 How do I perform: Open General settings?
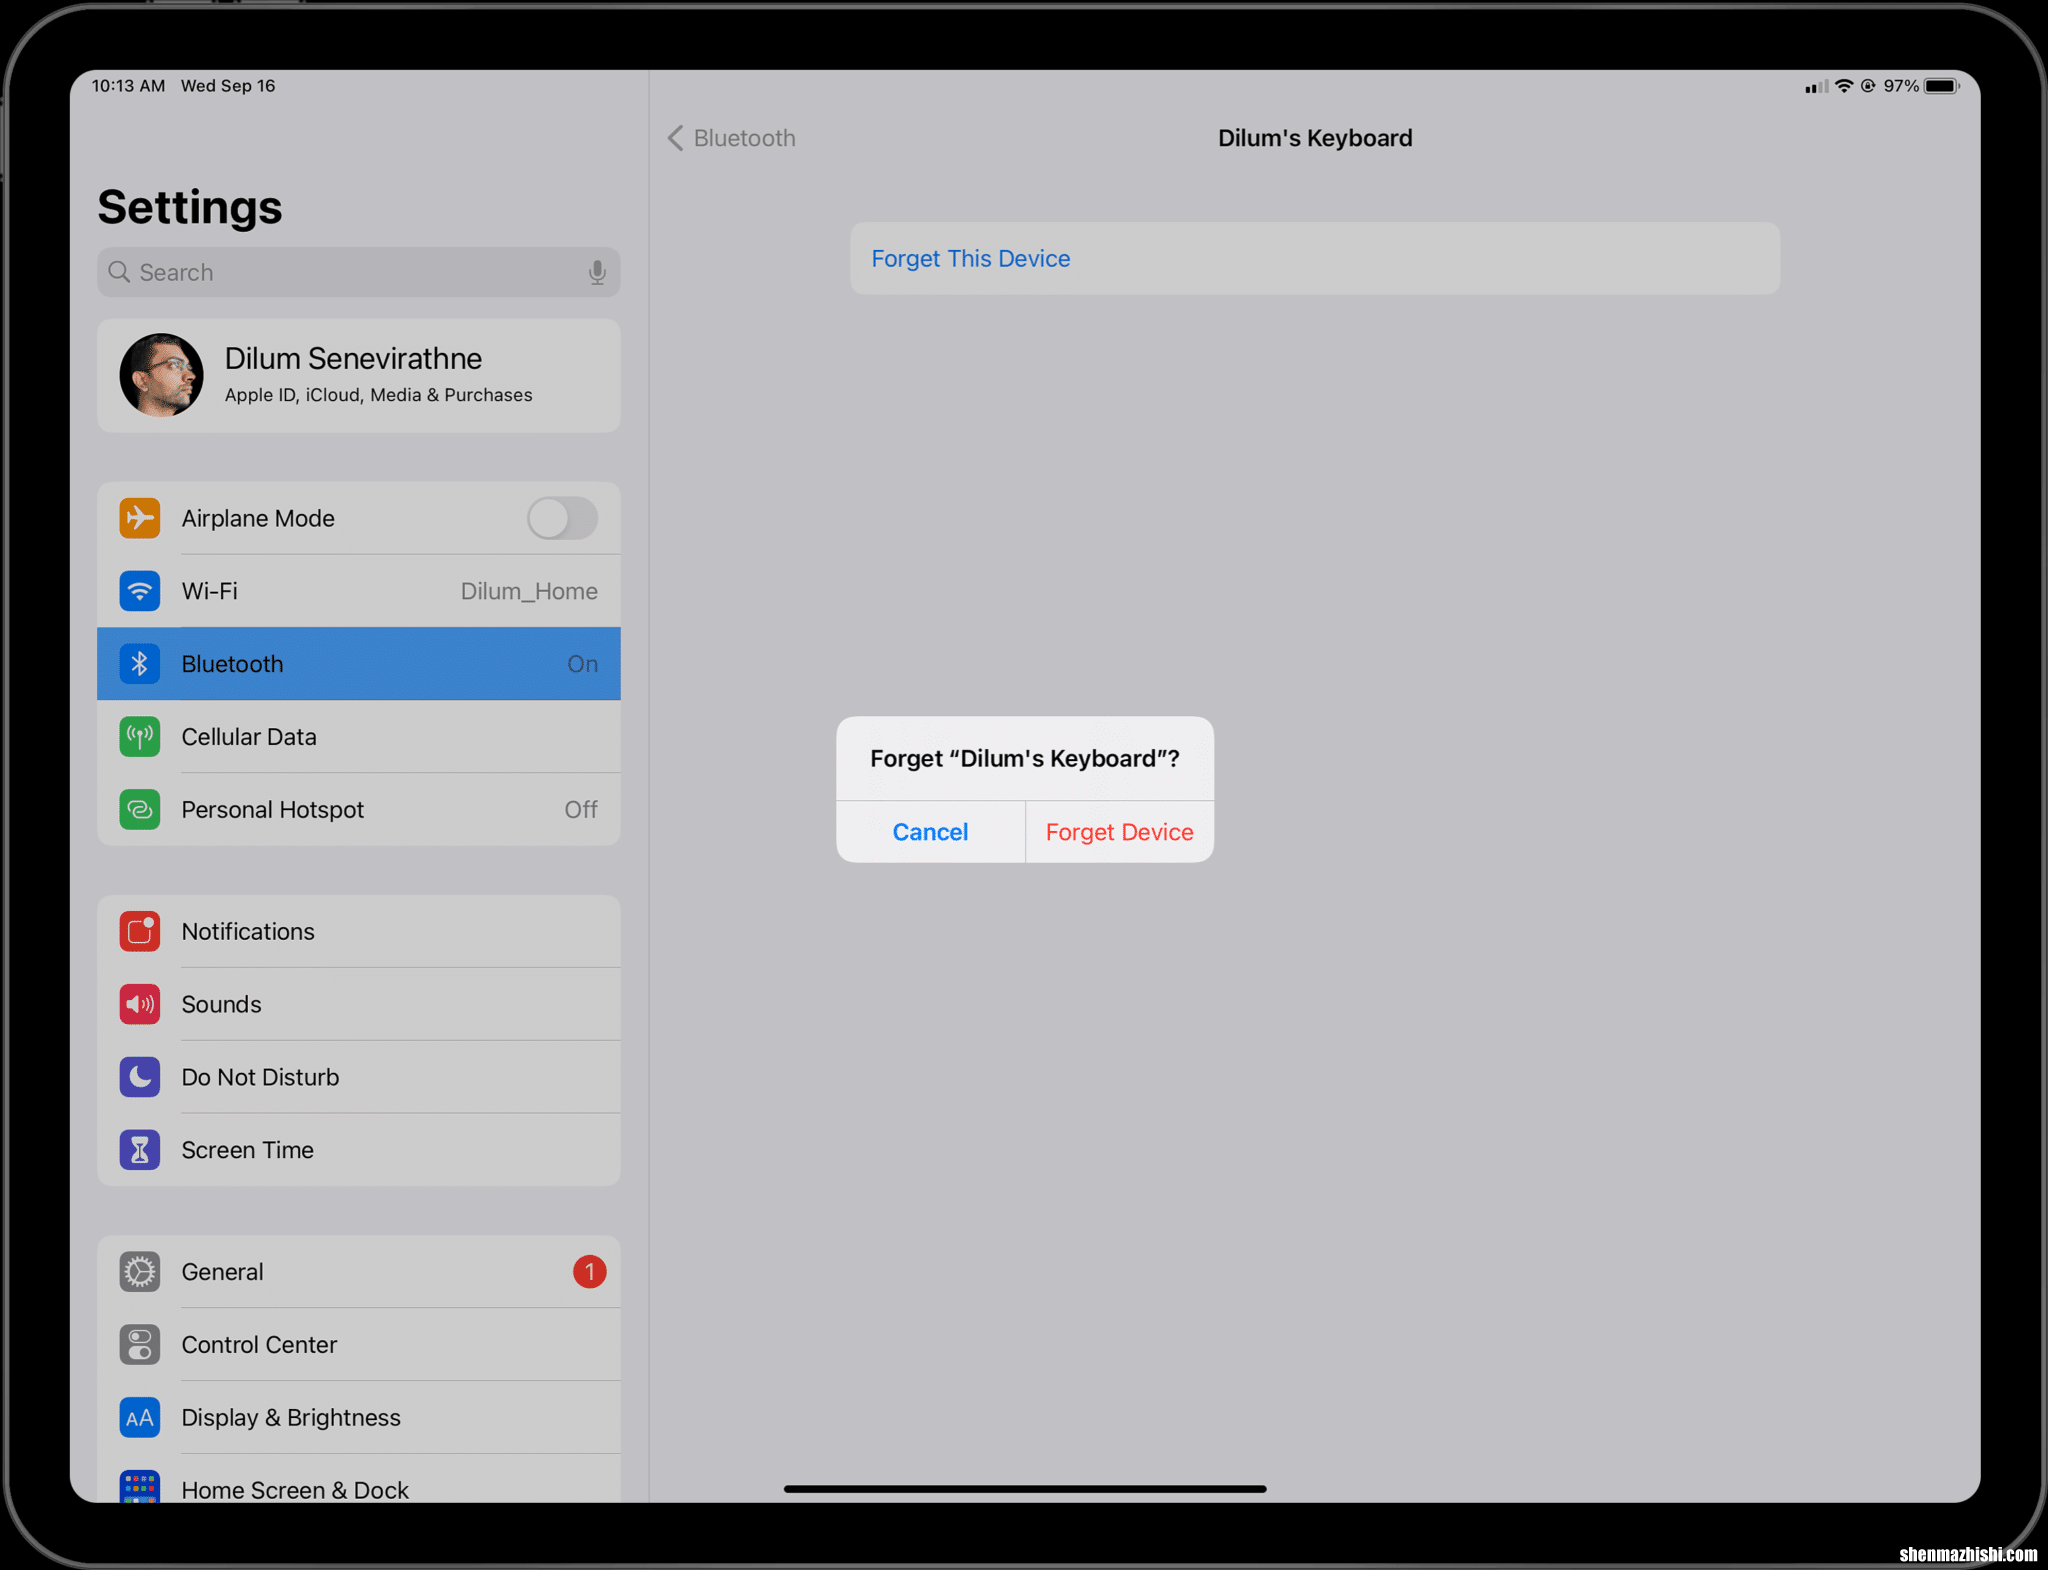[x=359, y=1272]
